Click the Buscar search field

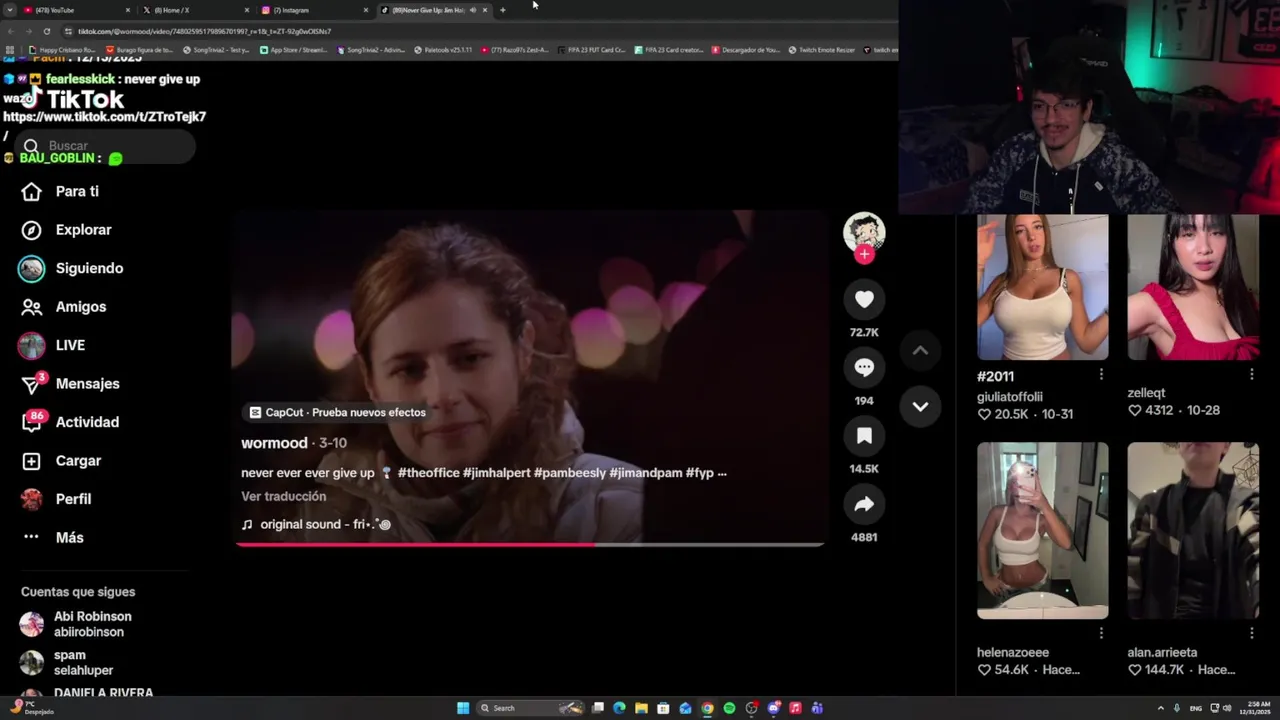(105, 146)
